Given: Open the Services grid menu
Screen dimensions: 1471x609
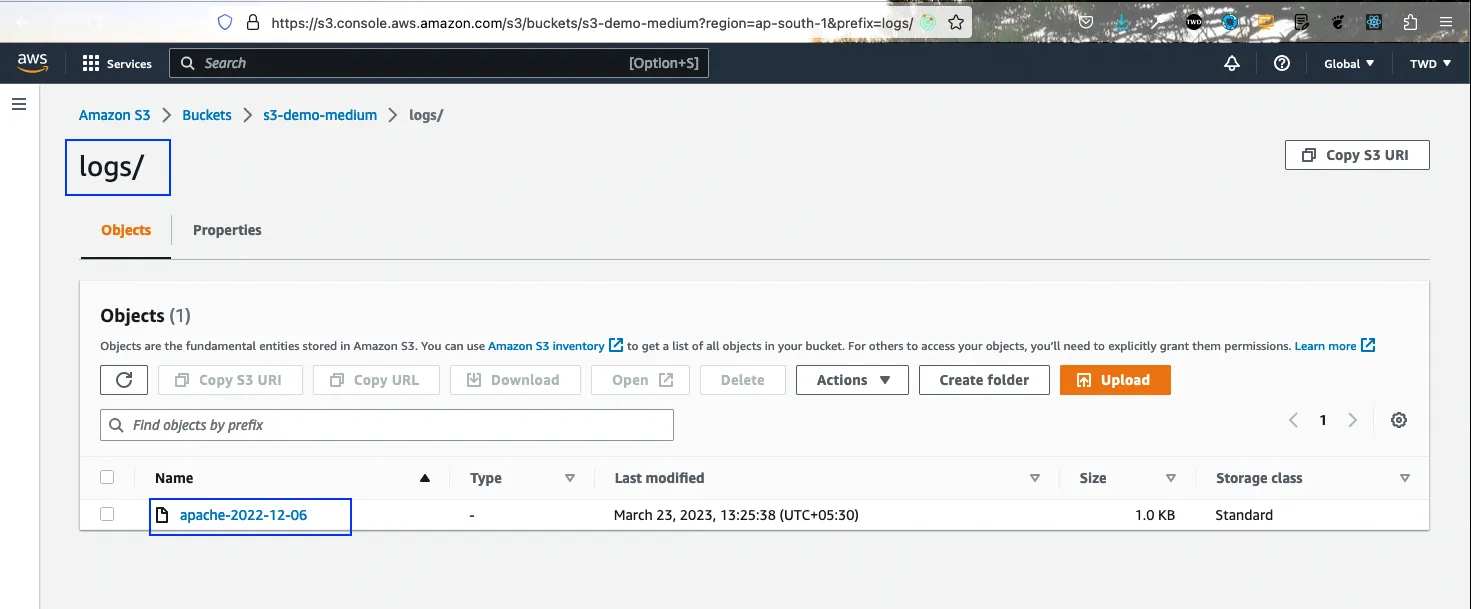Looking at the screenshot, I should pos(117,63).
